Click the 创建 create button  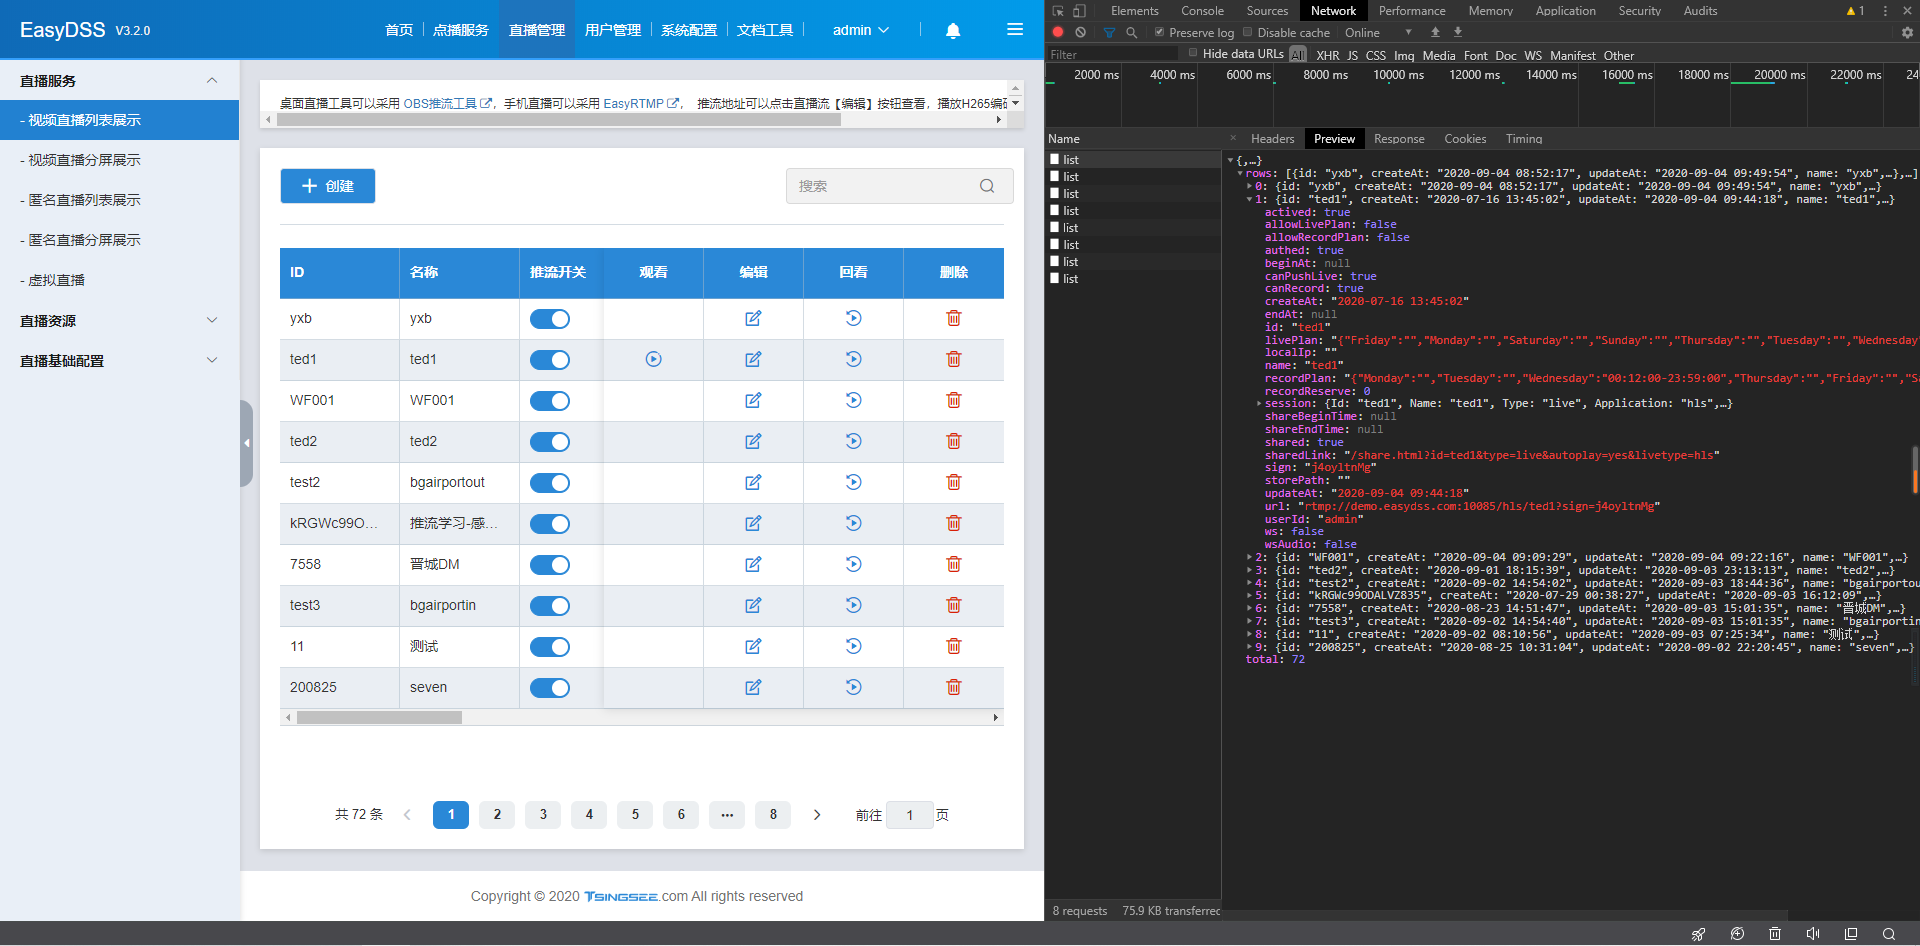(x=328, y=186)
